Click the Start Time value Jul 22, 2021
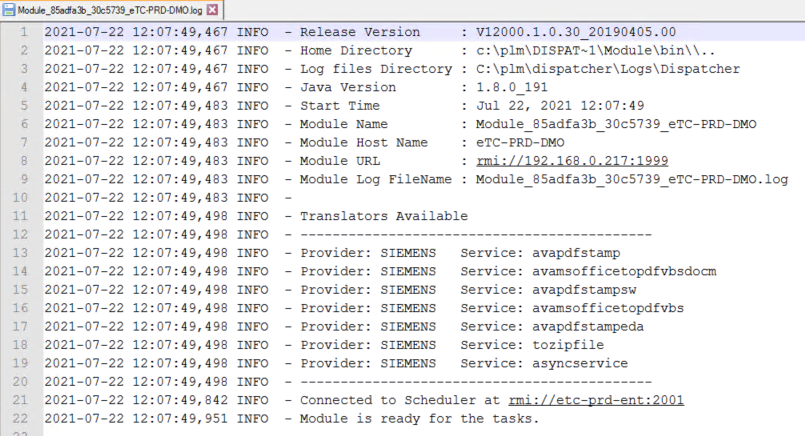 point(560,105)
